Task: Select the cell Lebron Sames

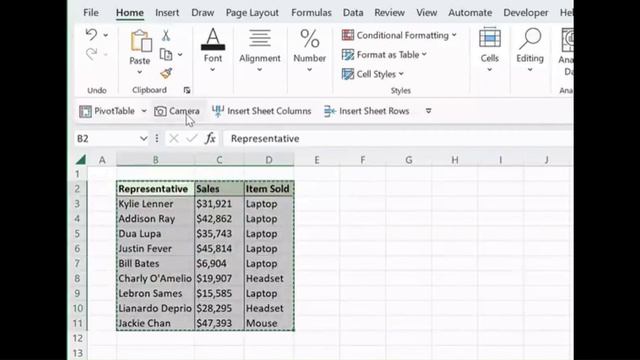Action: [x=155, y=293]
